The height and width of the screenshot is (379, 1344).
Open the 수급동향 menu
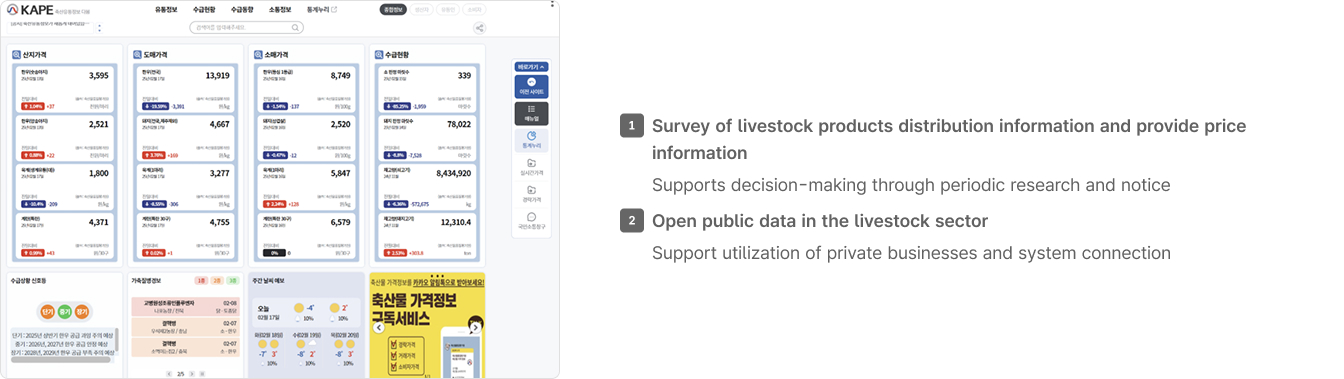tap(243, 9)
